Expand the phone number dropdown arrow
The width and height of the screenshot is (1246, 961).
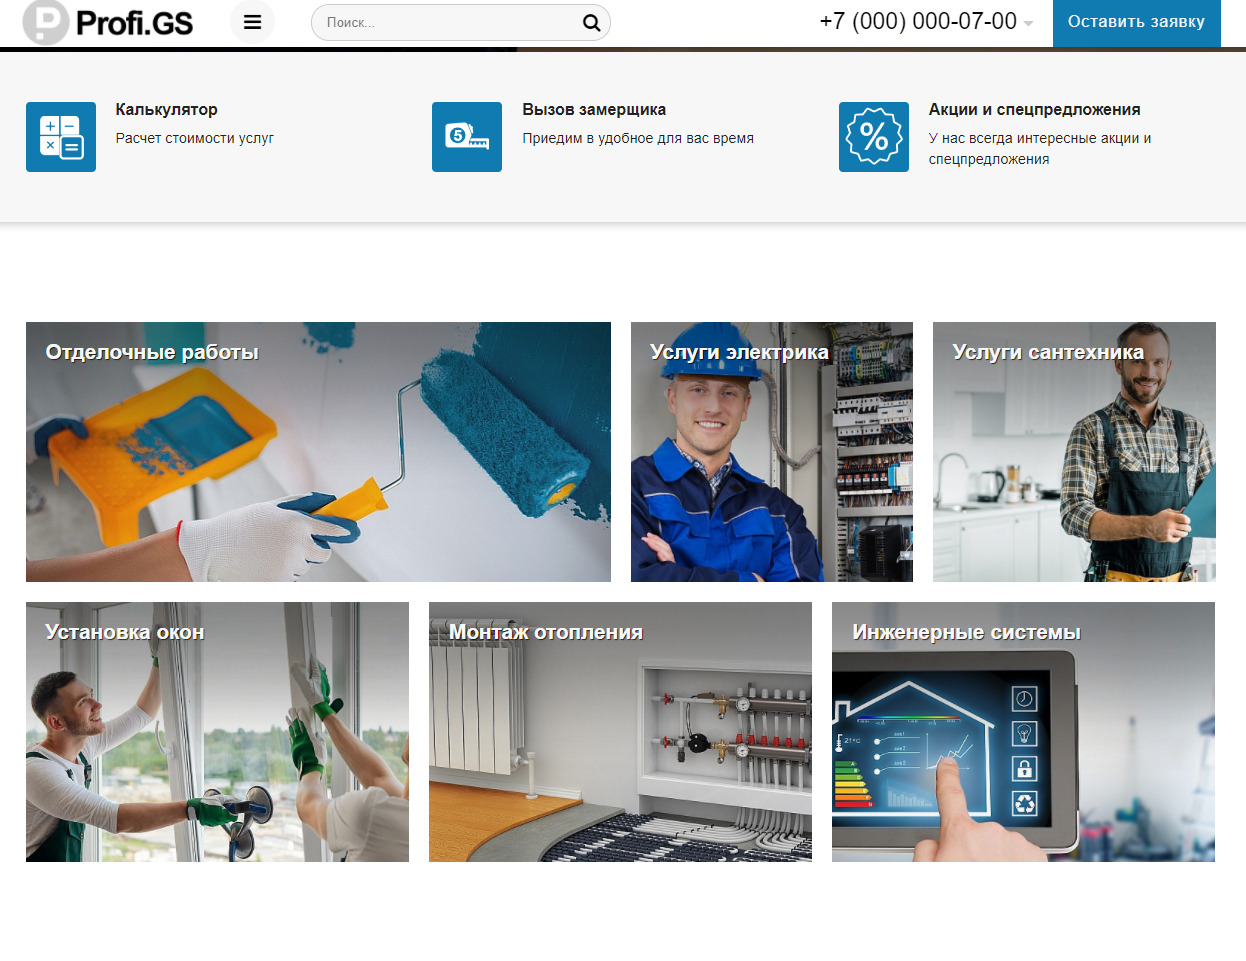[1028, 24]
